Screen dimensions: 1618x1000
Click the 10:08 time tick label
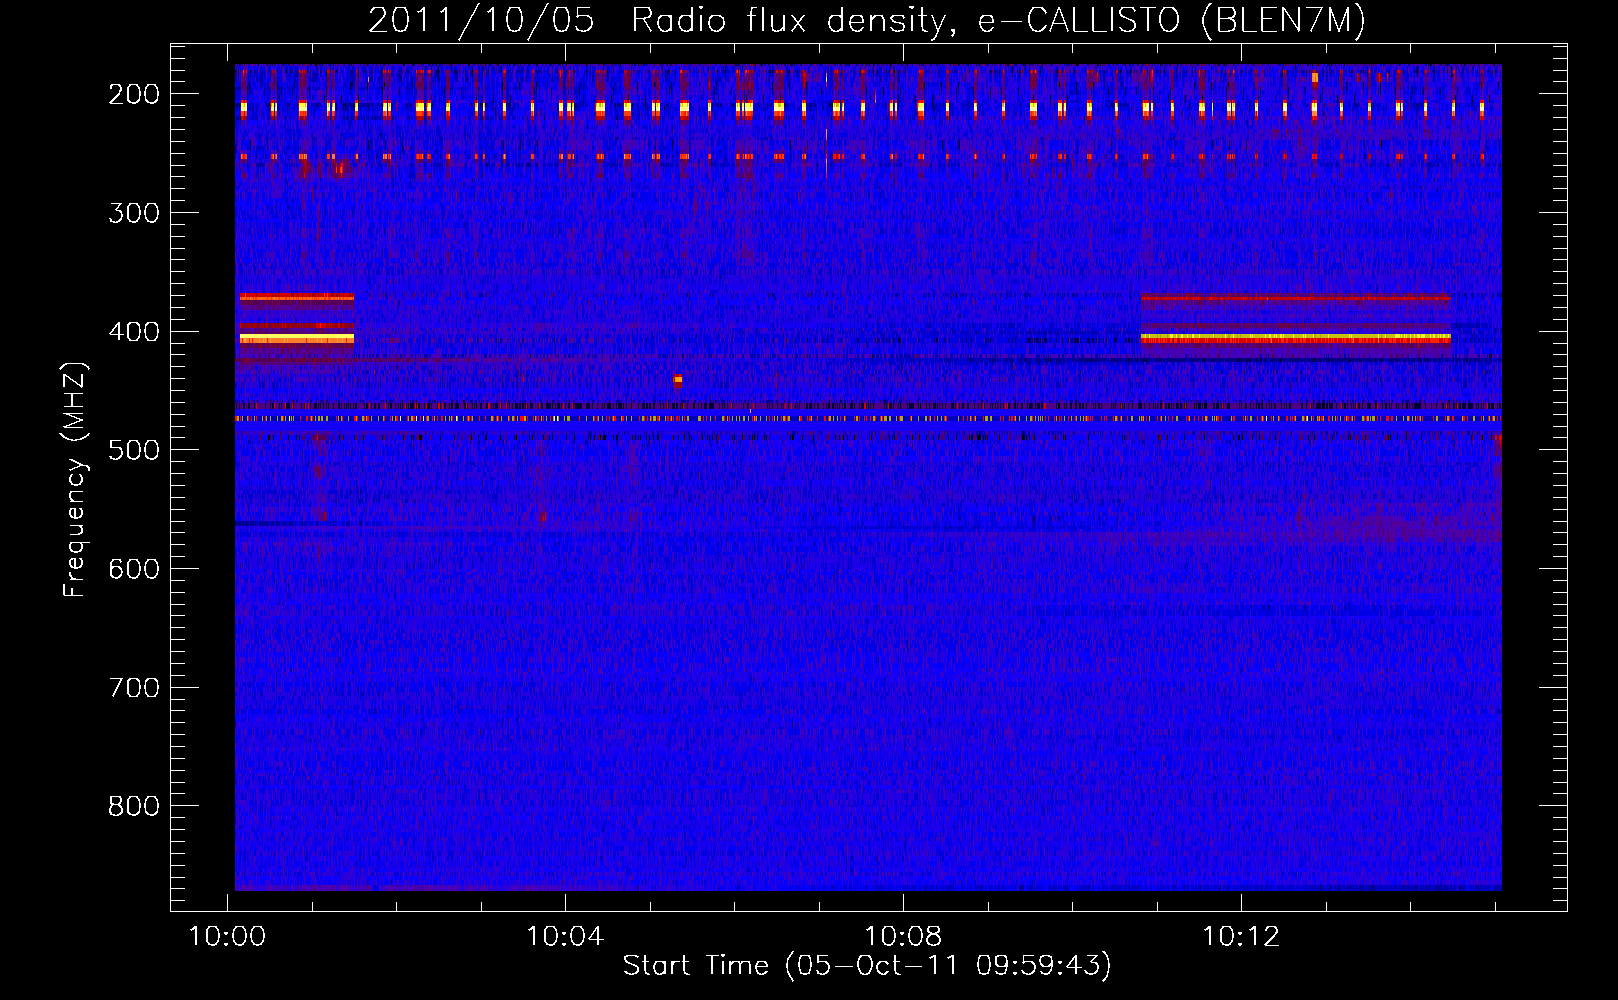point(903,937)
